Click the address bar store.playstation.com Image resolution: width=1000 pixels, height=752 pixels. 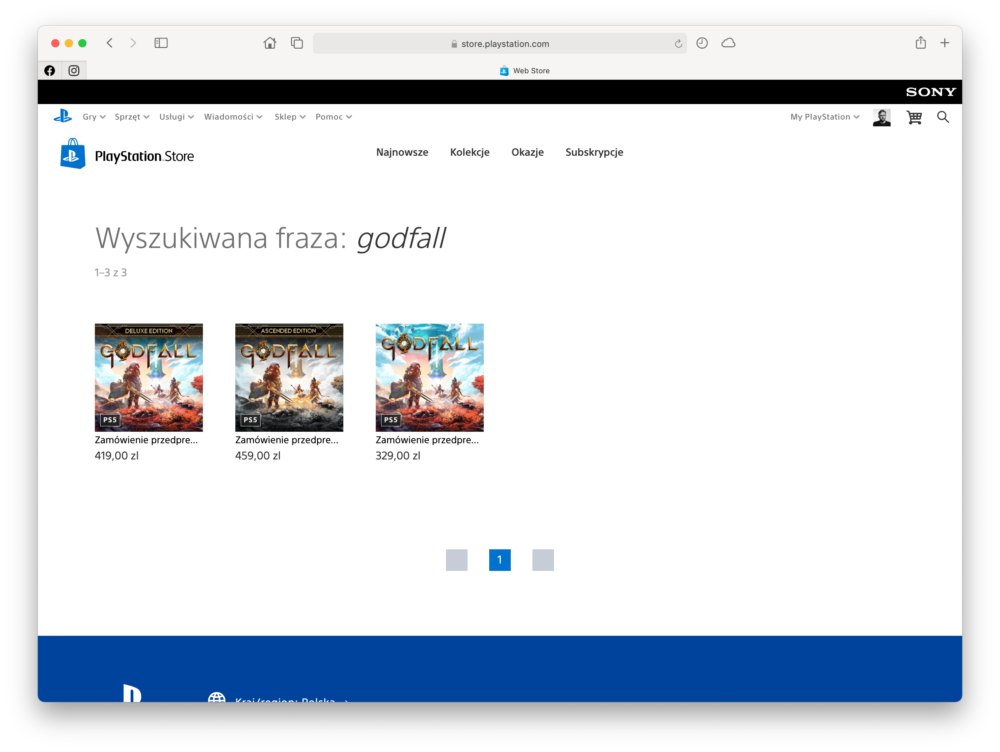point(499,43)
